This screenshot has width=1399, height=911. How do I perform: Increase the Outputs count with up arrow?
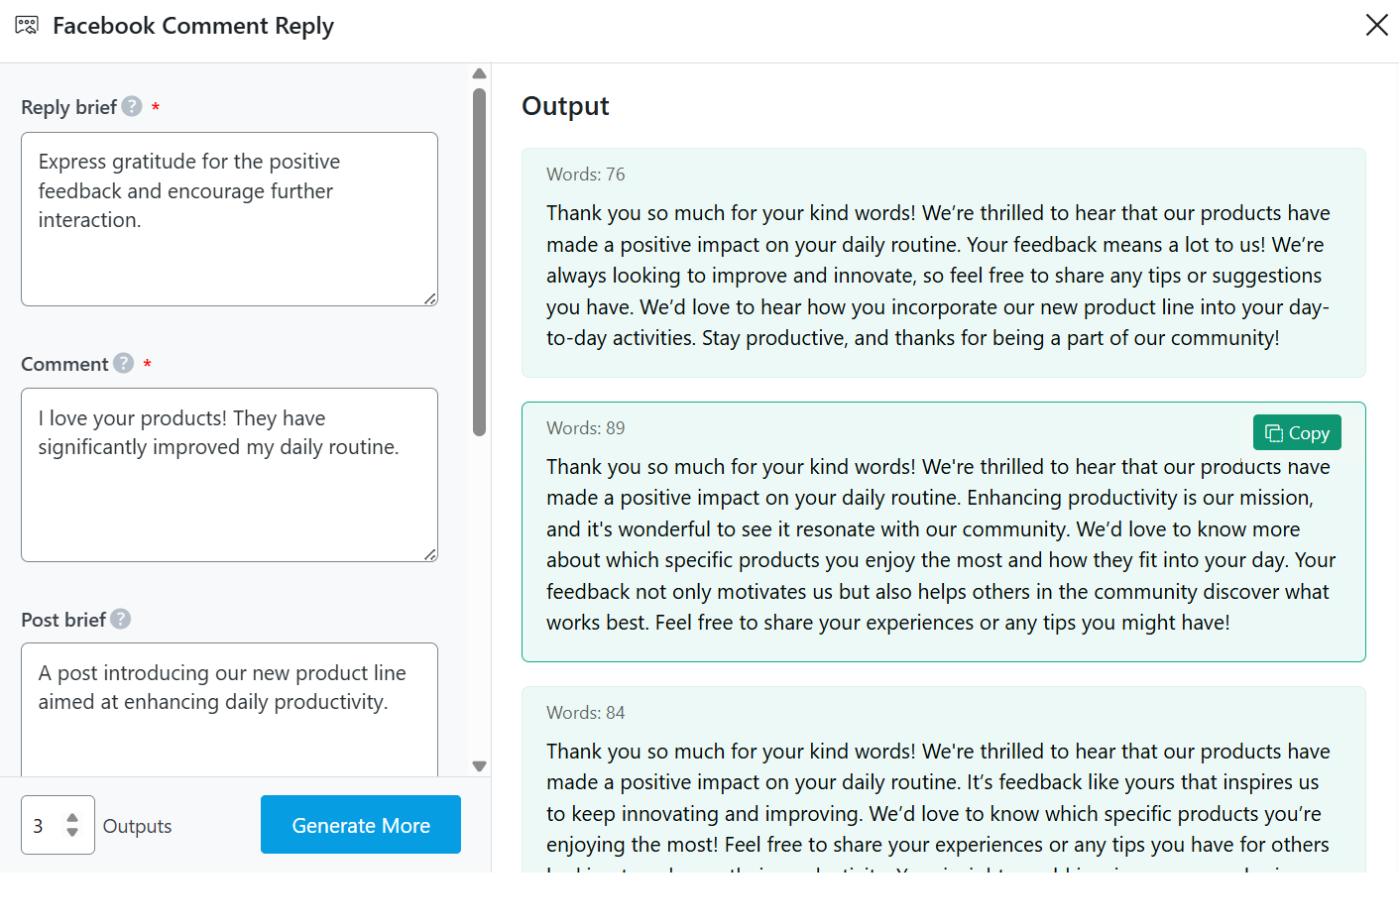tap(73, 818)
